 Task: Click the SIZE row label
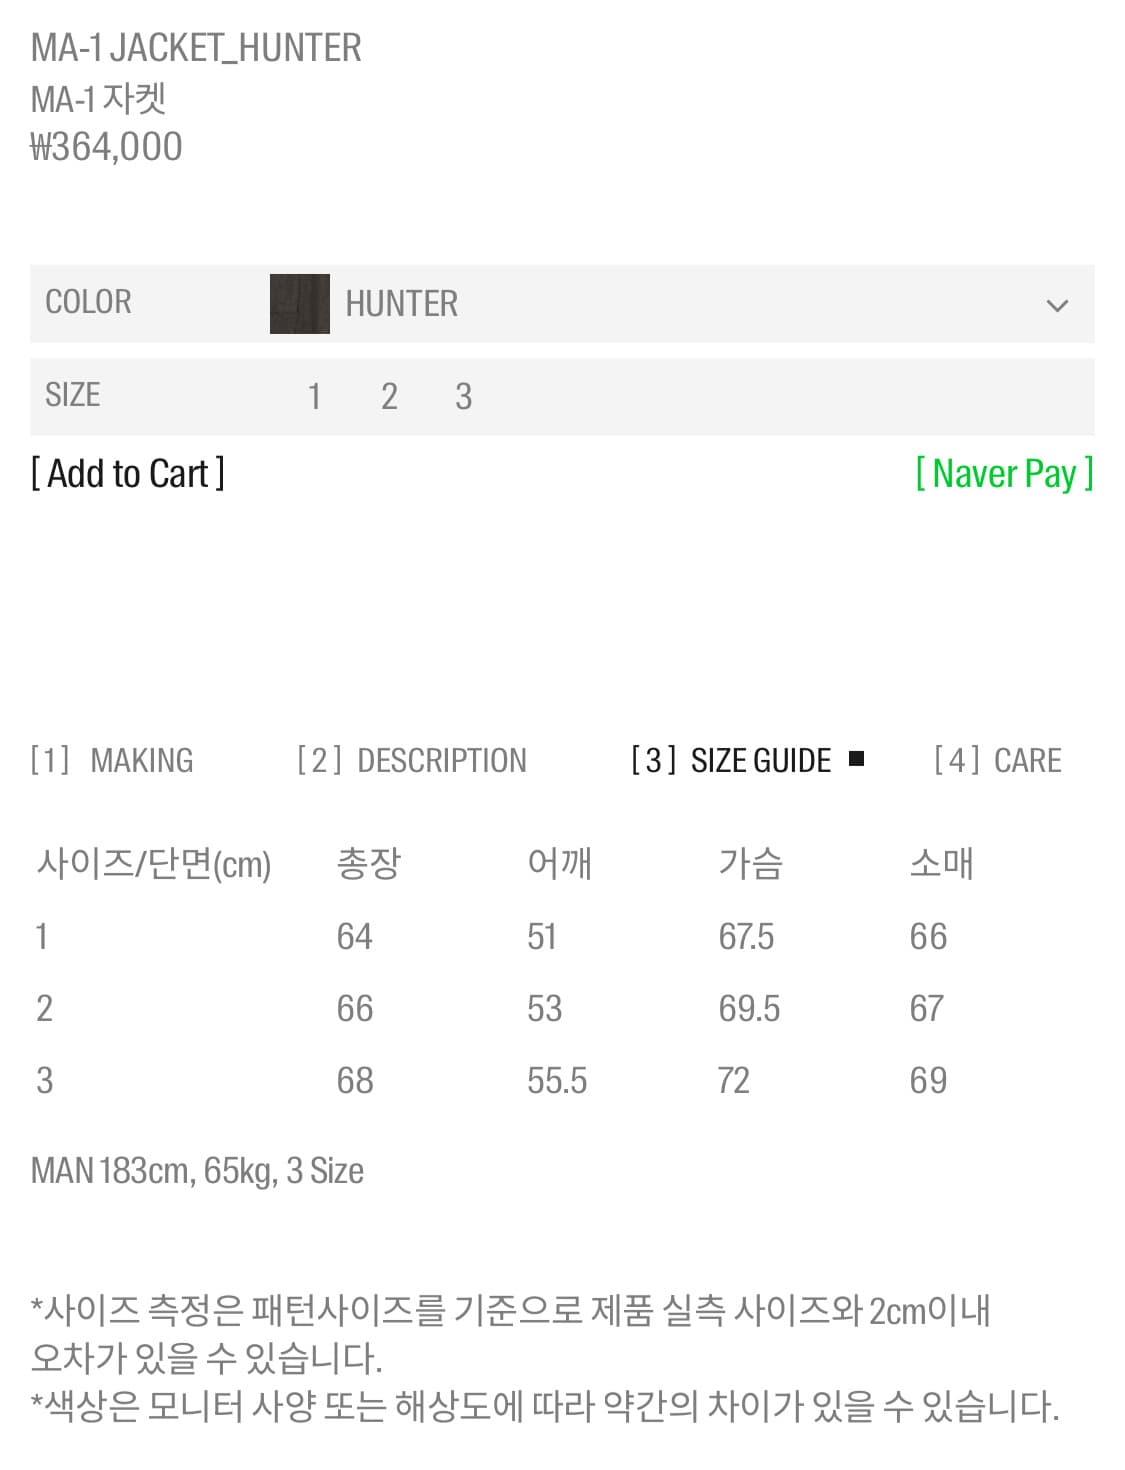point(73,395)
